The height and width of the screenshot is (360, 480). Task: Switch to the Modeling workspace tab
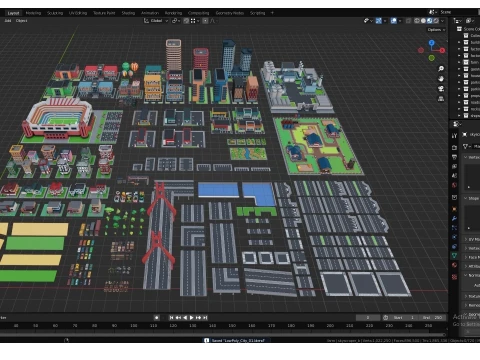click(33, 13)
